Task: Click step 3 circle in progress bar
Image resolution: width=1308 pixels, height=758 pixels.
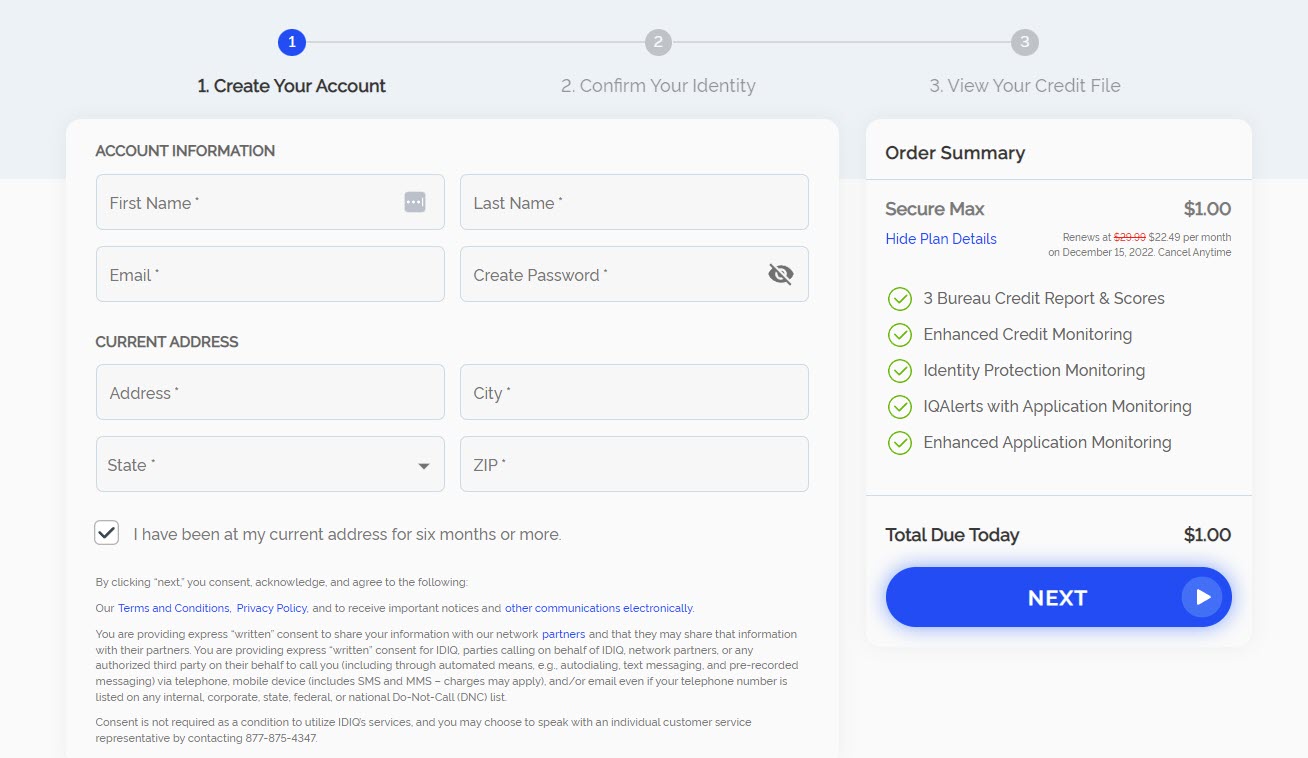Action: click(1025, 42)
